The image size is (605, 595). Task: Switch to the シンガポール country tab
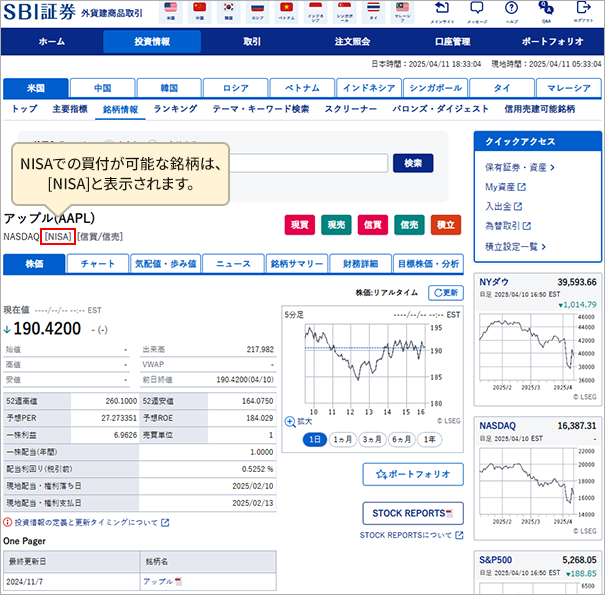pos(436,88)
